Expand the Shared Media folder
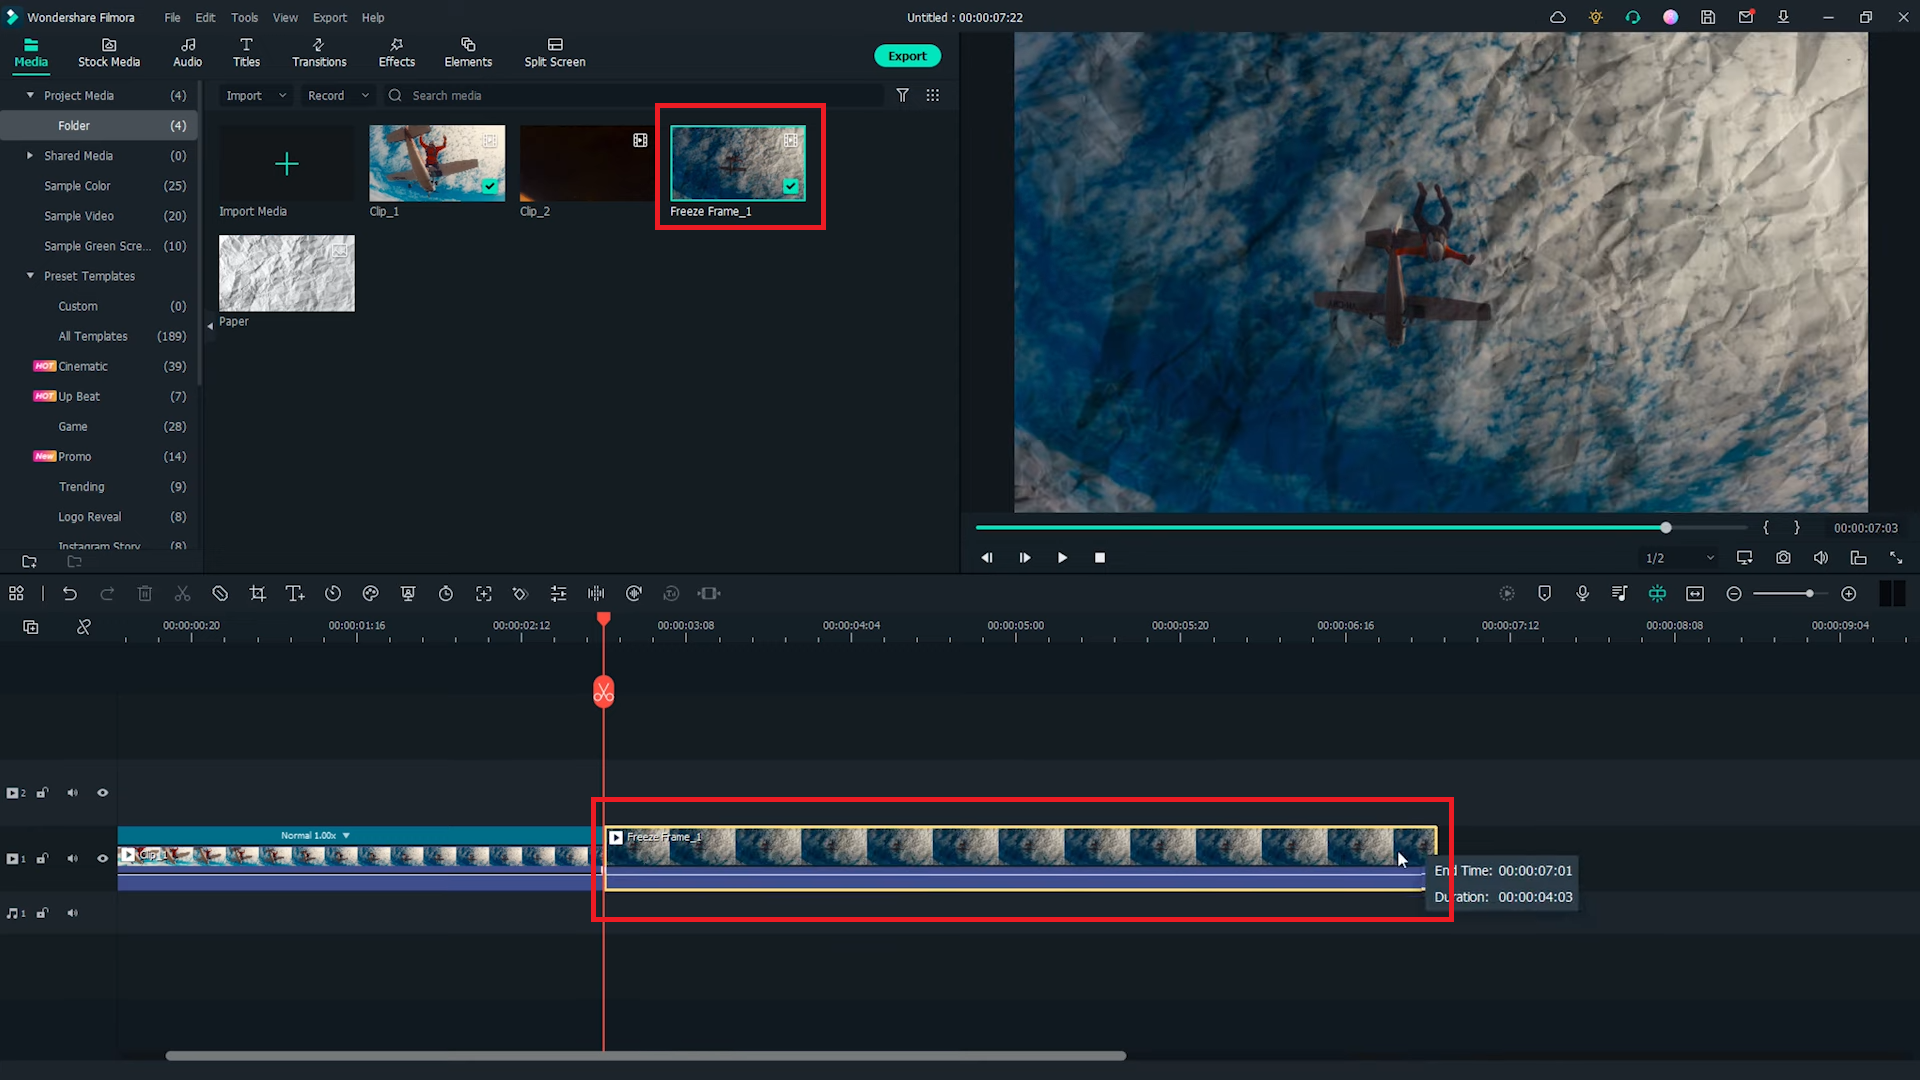The width and height of the screenshot is (1920, 1080). [29, 156]
